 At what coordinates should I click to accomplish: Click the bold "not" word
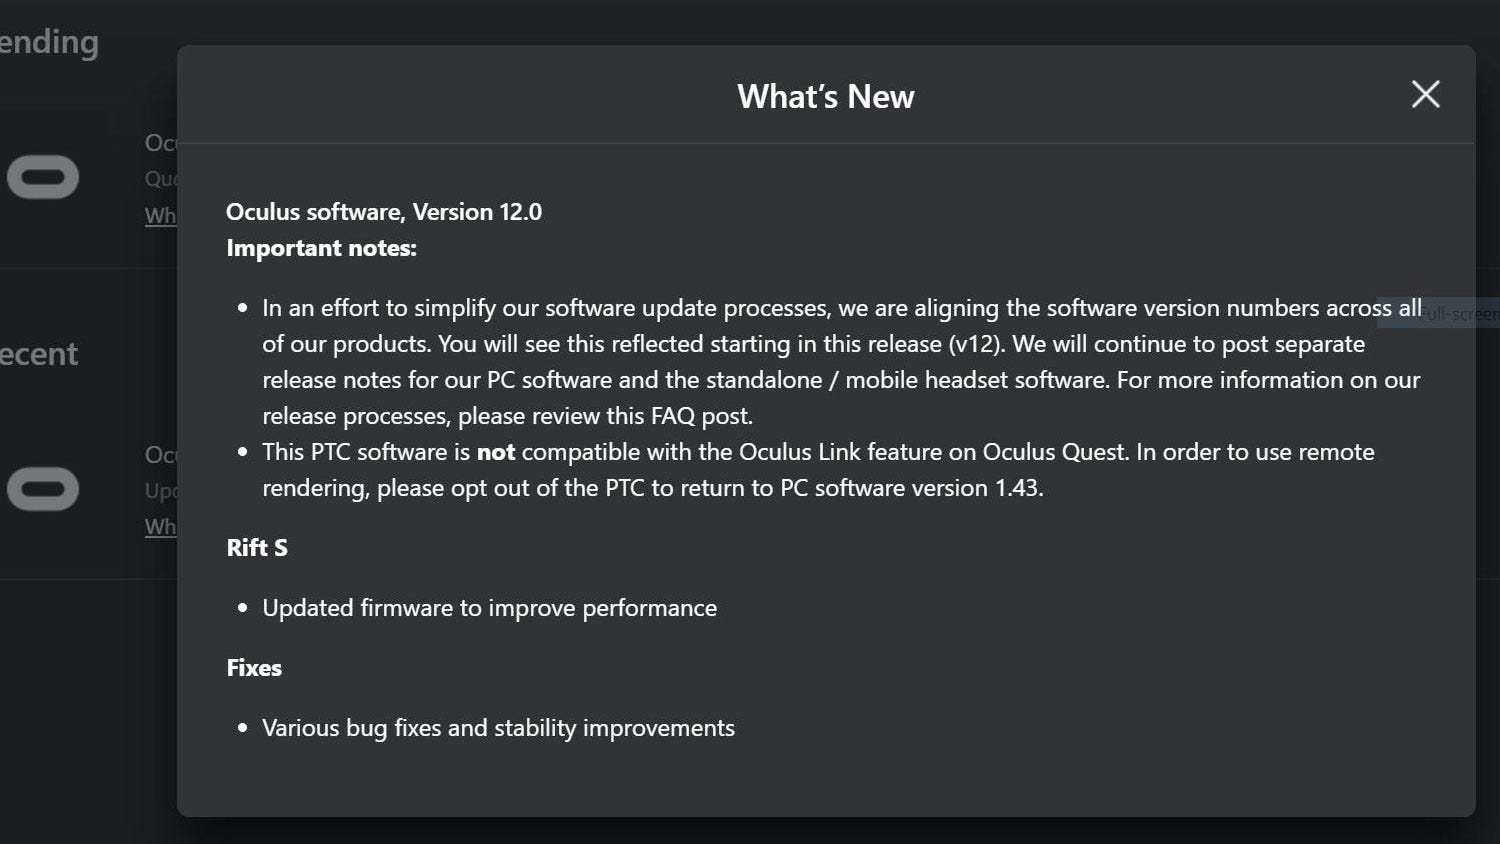click(x=496, y=452)
